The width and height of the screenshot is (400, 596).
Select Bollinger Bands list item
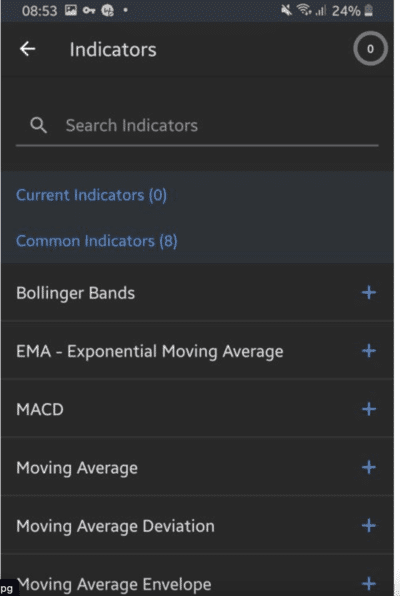197,293
